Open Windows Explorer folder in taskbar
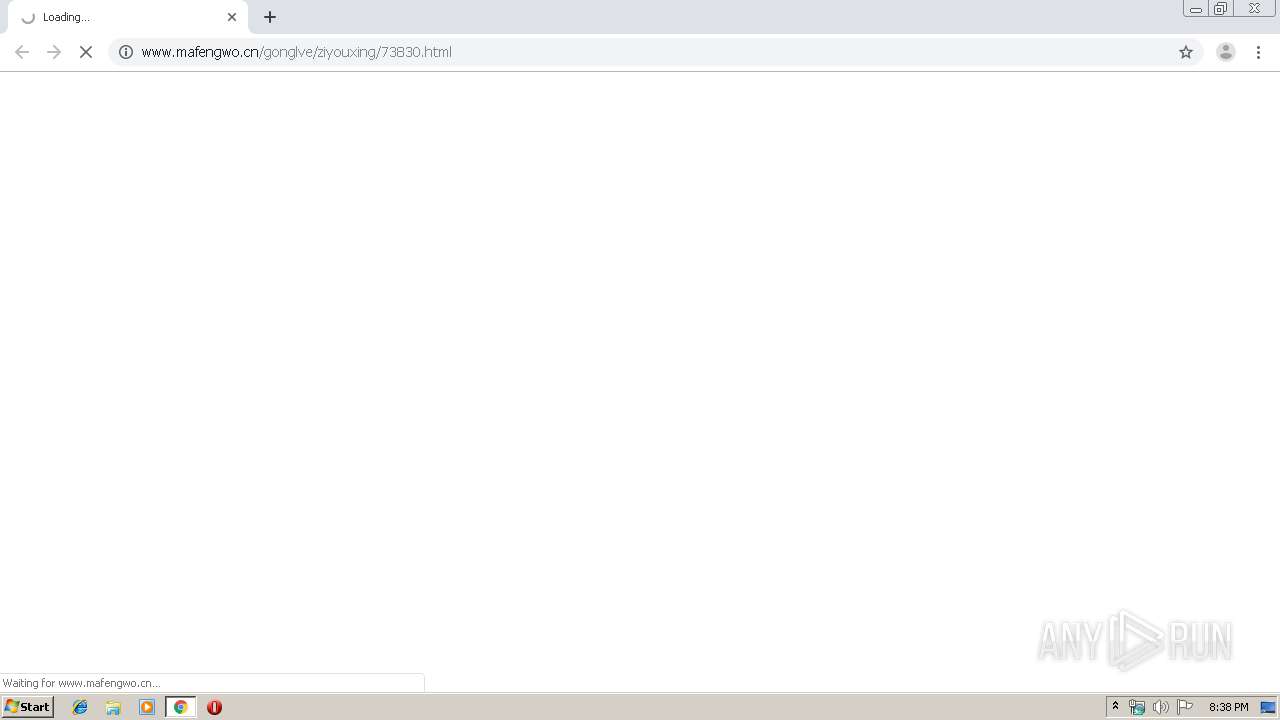This screenshot has height=720, width=1280. coord(113,707)
